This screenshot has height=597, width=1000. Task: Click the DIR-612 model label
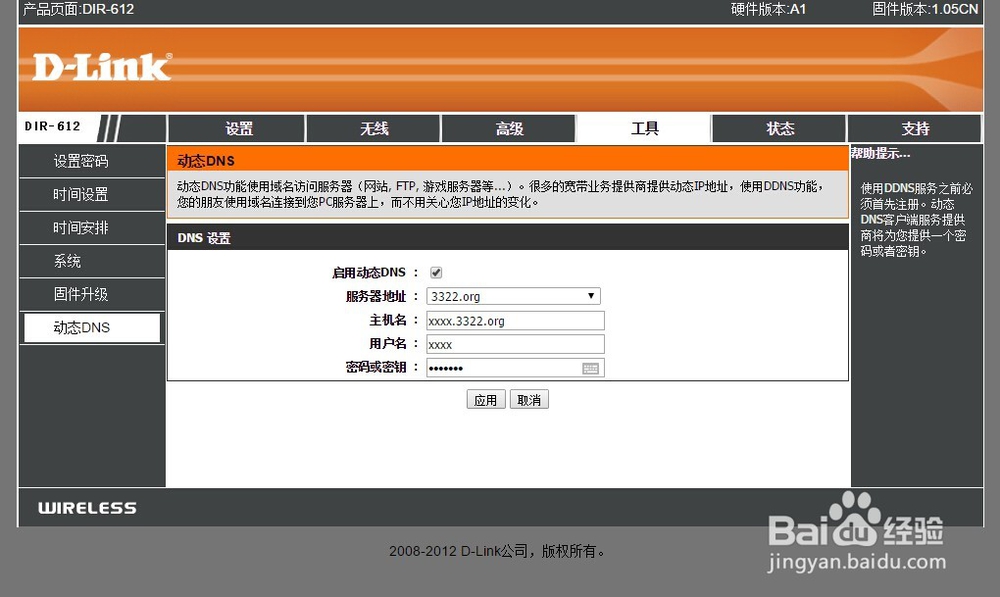click(x=52, y=126)
